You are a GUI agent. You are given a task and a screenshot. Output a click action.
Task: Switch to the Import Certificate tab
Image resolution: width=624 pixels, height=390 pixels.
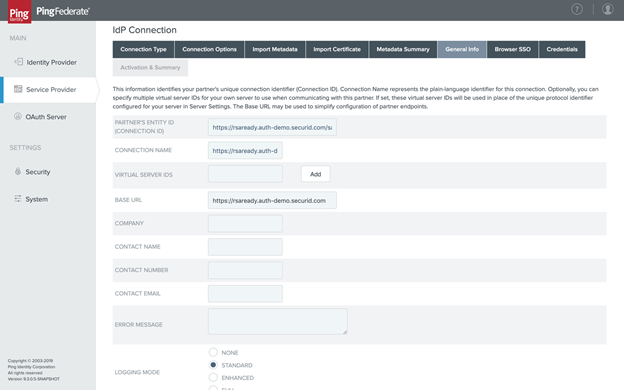(x=337, y=49)
